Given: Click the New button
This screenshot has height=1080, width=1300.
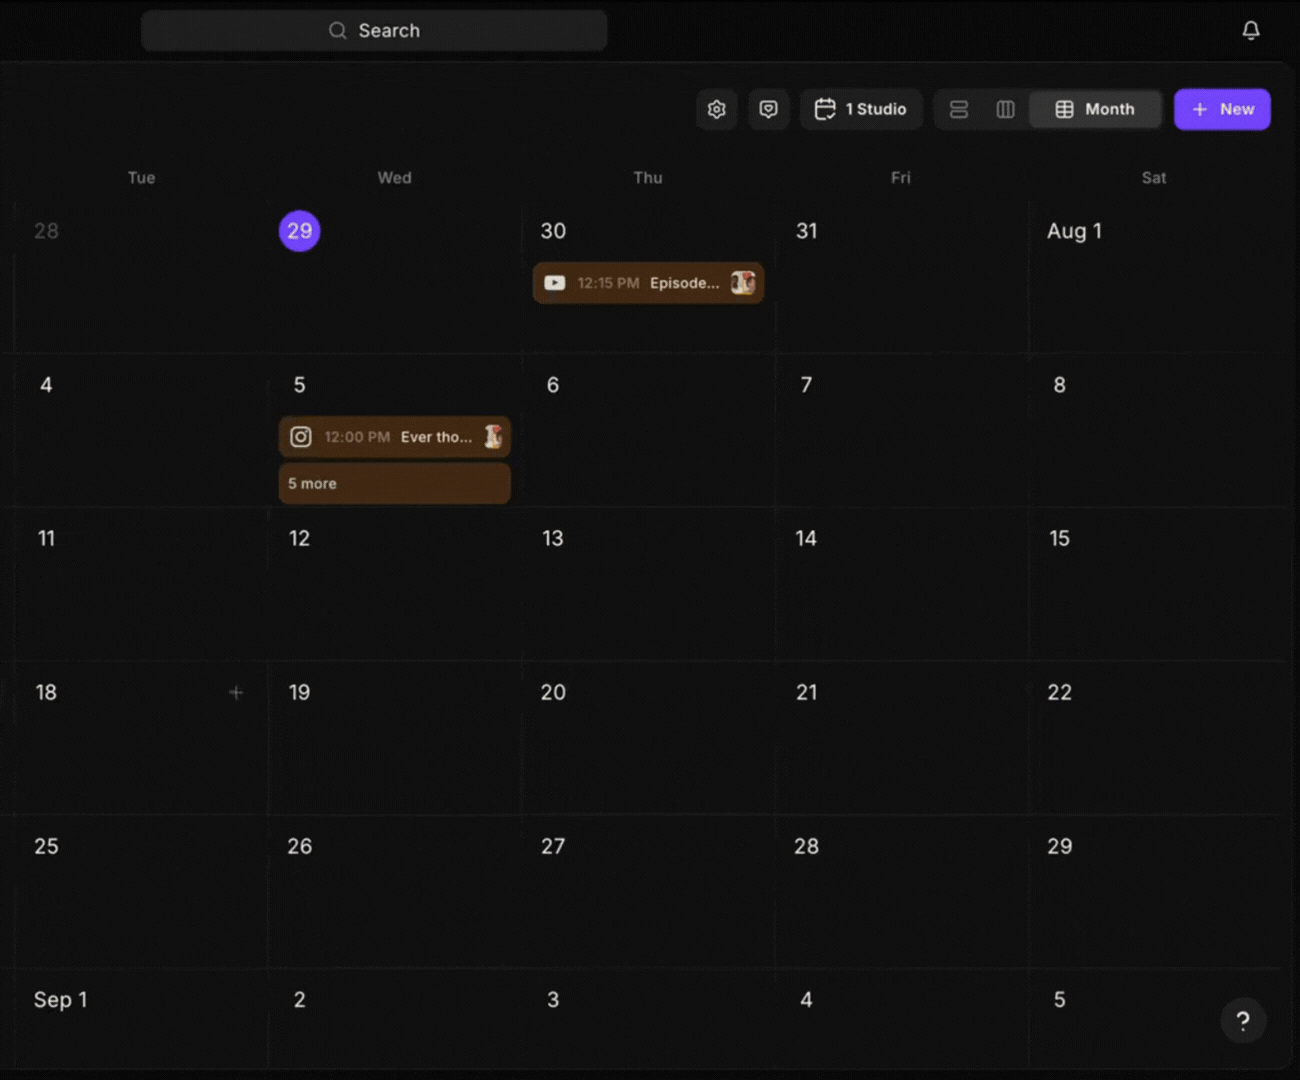Looking at the screenshot, I should coord(1222,109).
